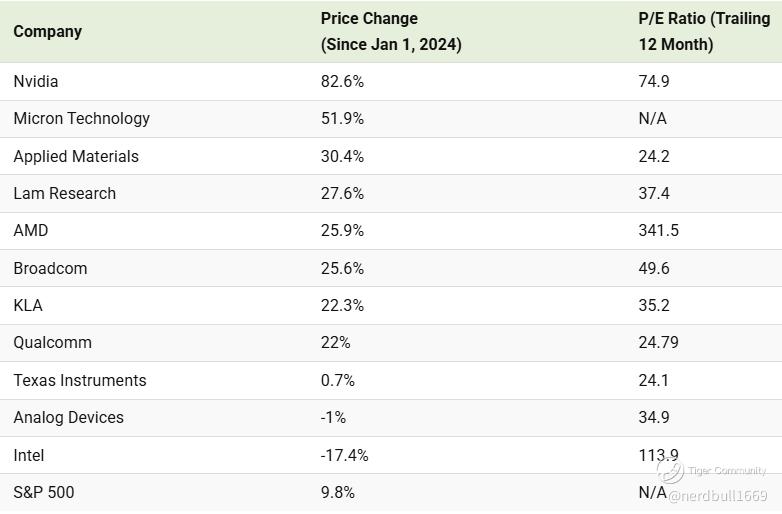Click the Company column header
This screenshot has height=514, width=782.
click(47, 31)
